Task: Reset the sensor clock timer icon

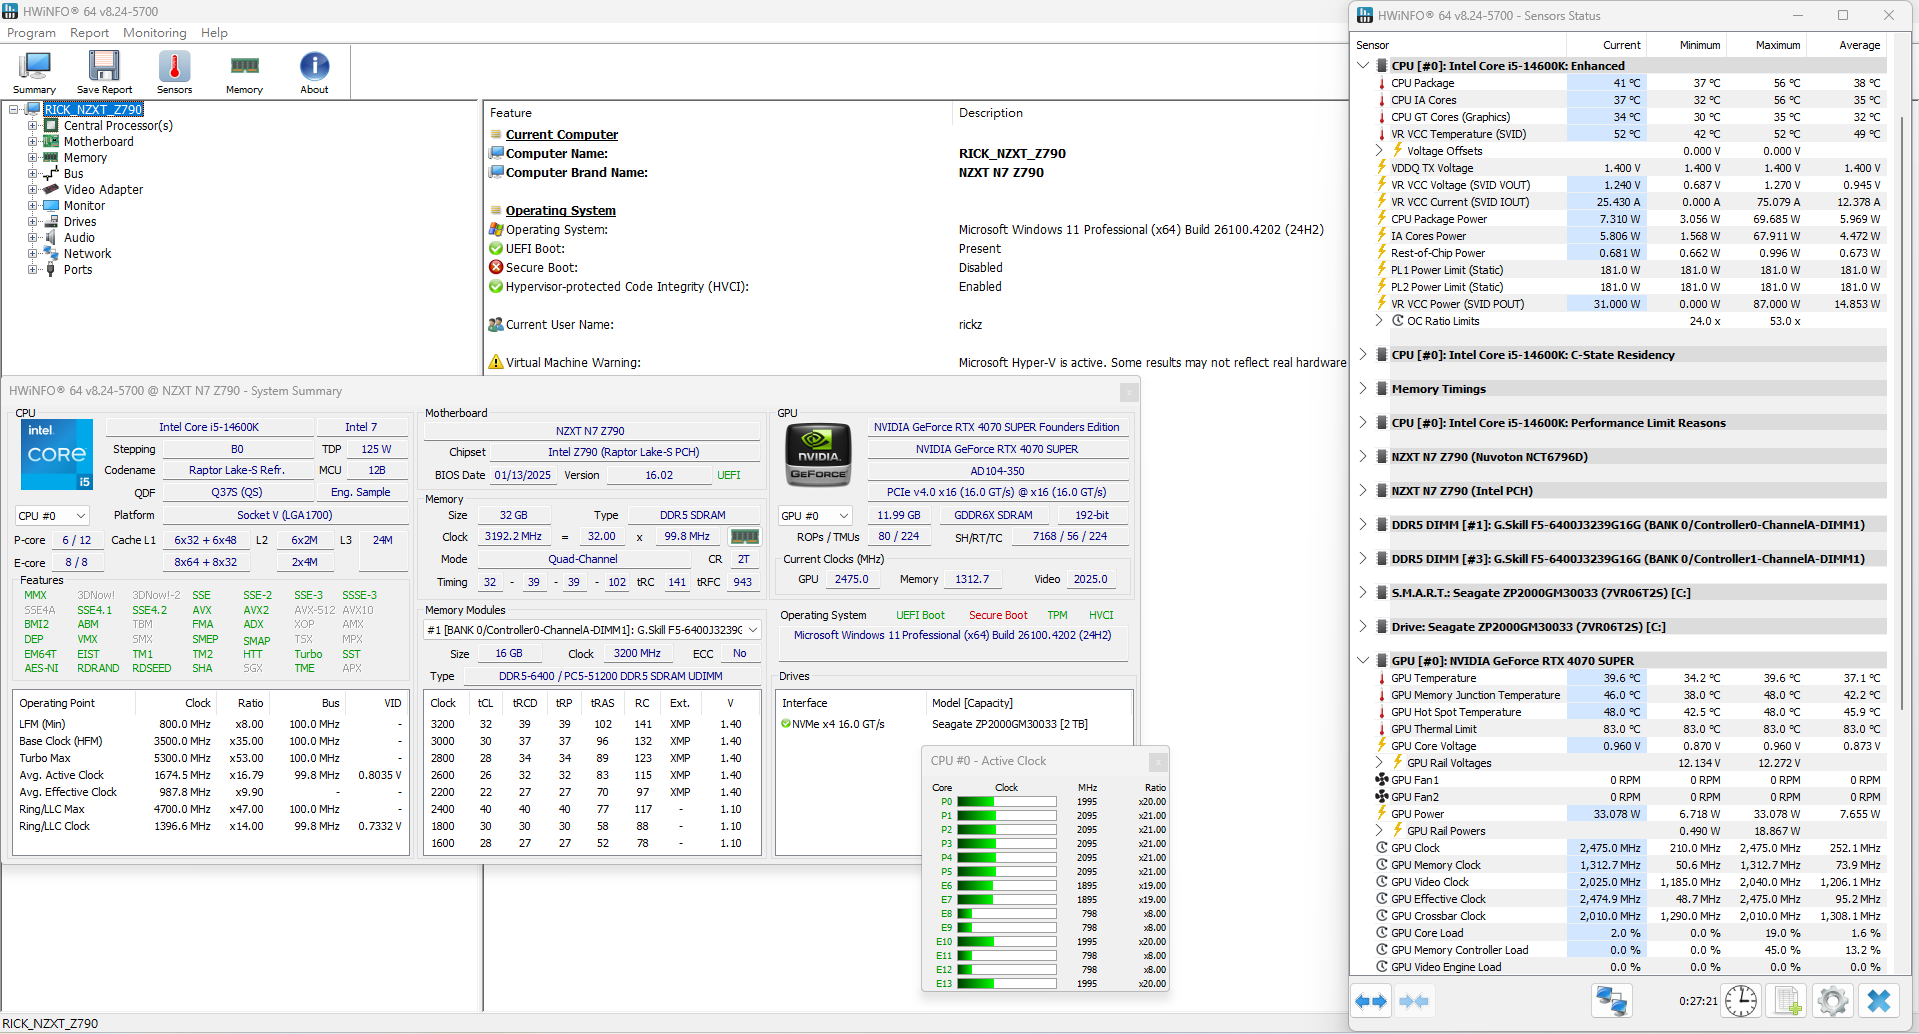Action: click(x=1741, y=1001)
